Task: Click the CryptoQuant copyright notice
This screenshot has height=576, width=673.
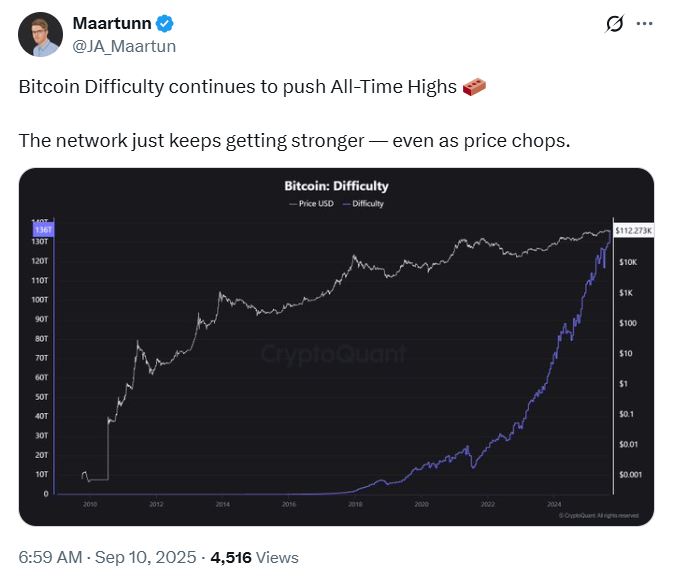Action: click(599, 516)
